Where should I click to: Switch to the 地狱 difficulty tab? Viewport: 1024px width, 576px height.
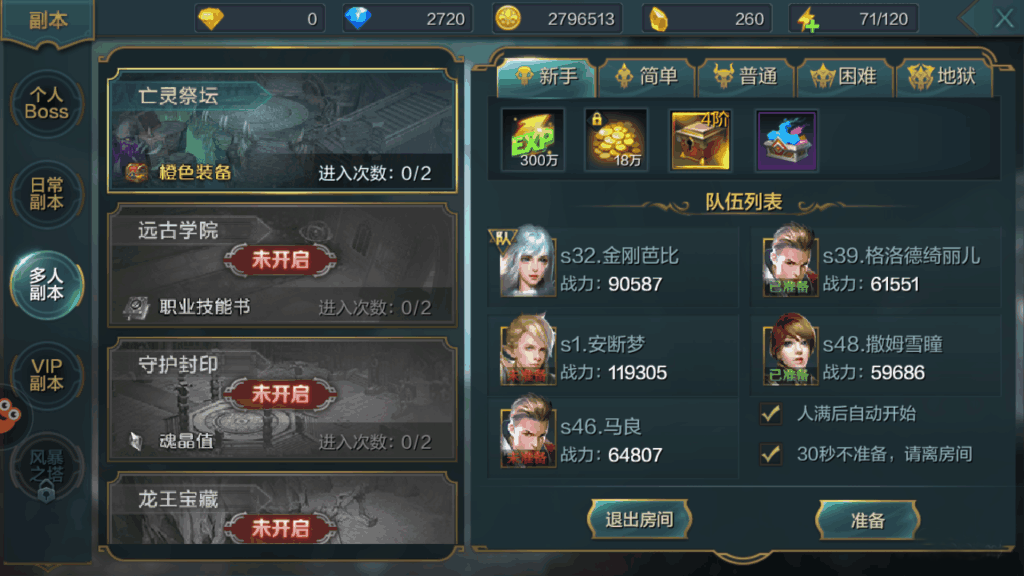click(943, 77)
